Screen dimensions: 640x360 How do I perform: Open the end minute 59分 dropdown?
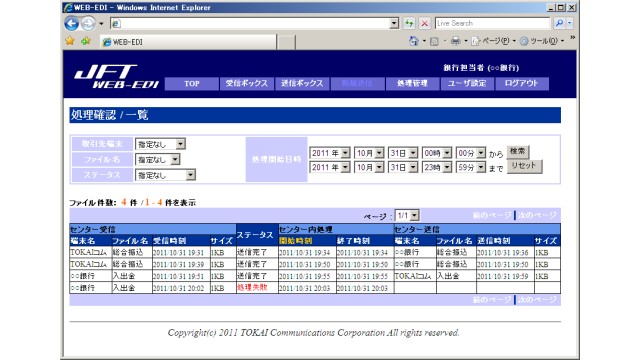pyautogui.click(x=471, y=167)
